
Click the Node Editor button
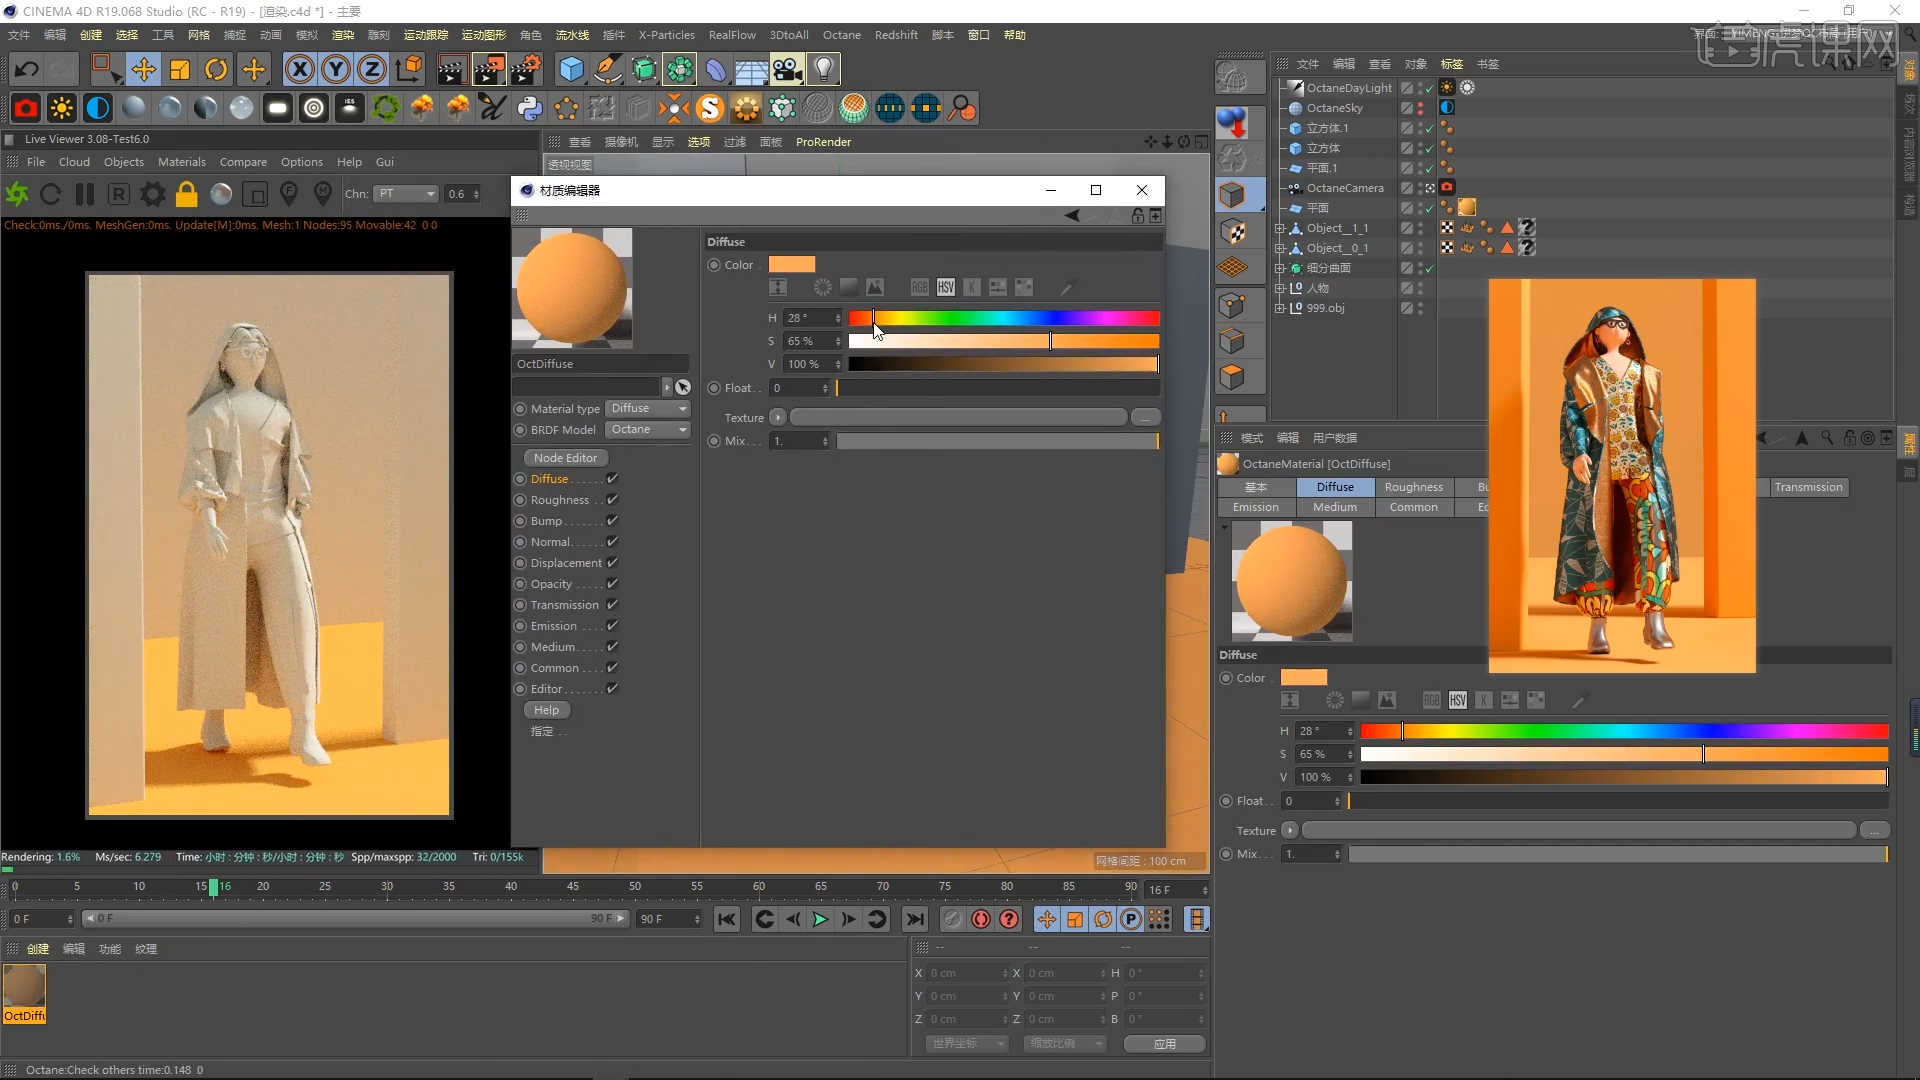tap(564, 457)
